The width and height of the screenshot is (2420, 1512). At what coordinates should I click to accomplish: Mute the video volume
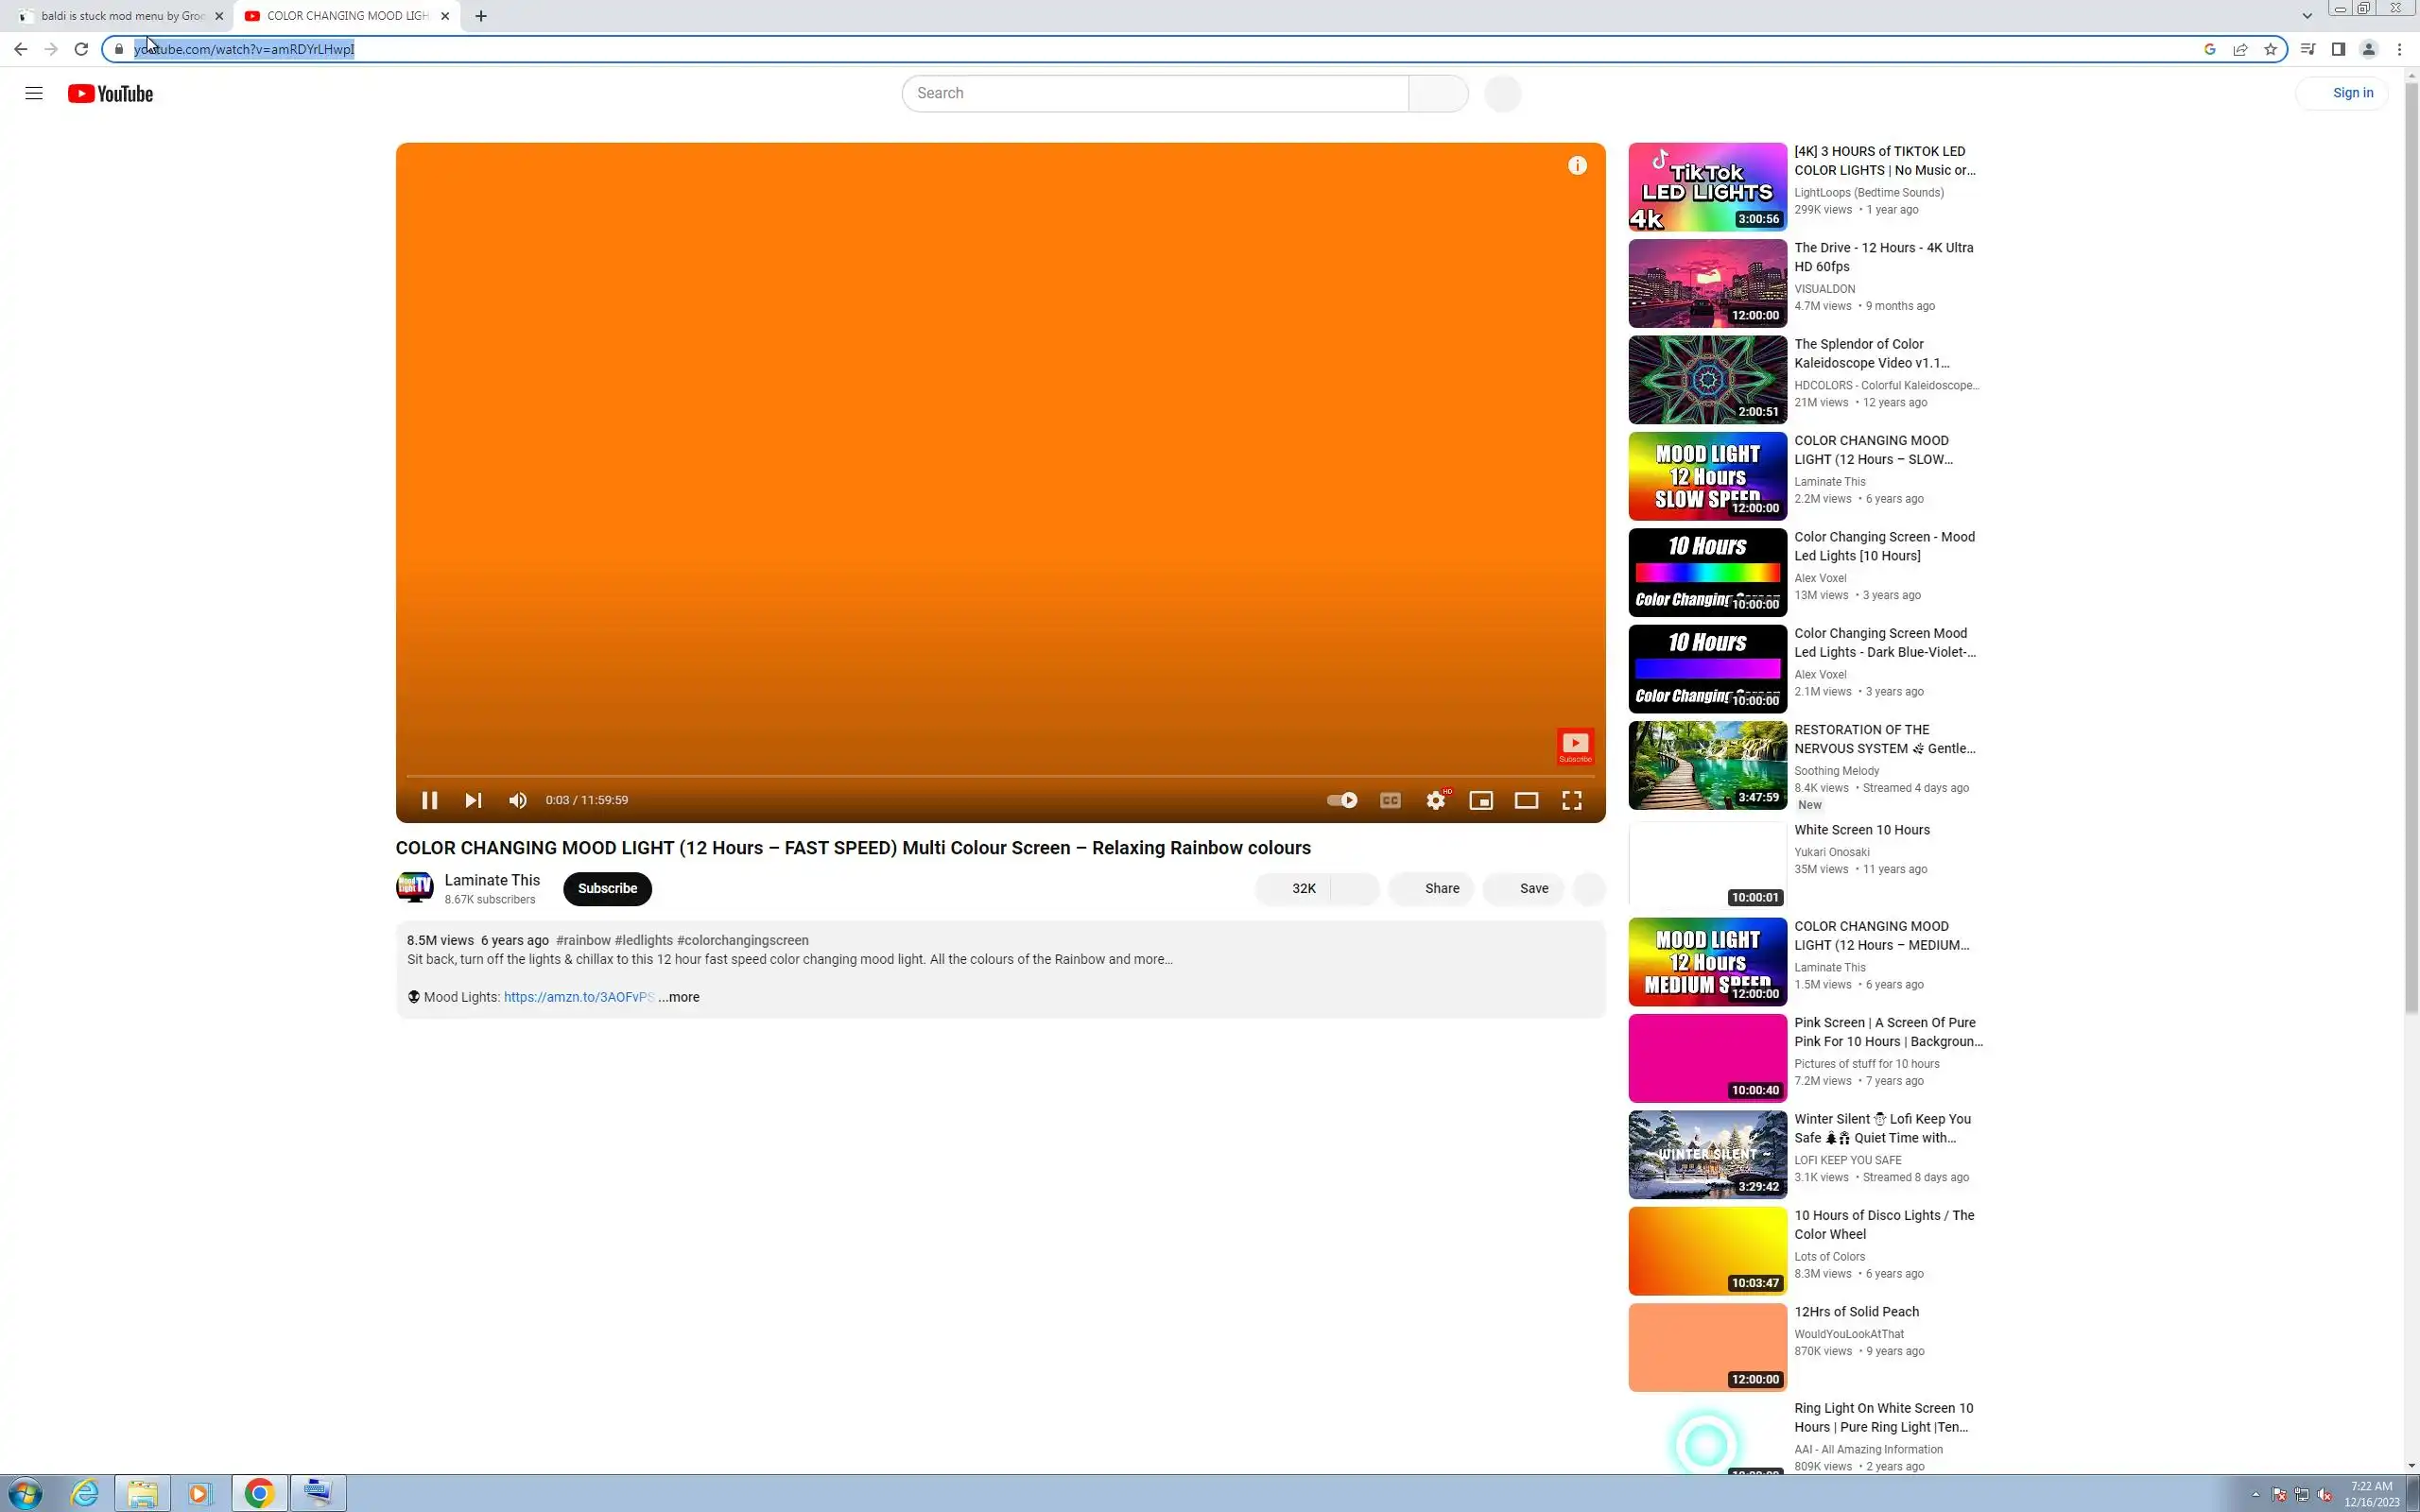coord(517,800)
